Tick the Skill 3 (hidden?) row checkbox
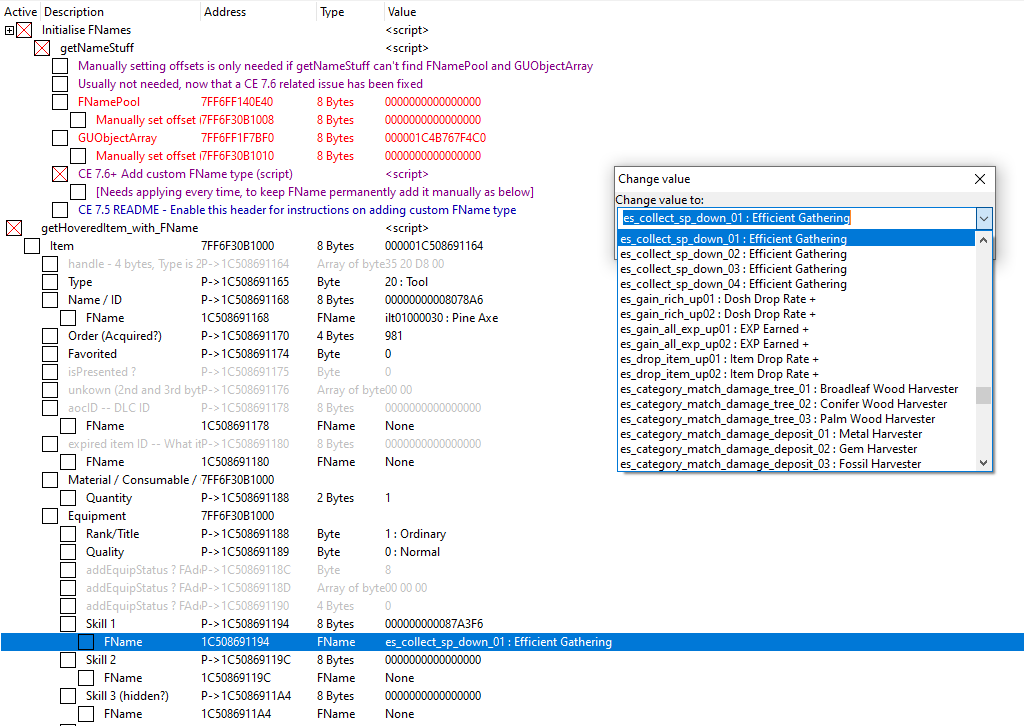 68,695
